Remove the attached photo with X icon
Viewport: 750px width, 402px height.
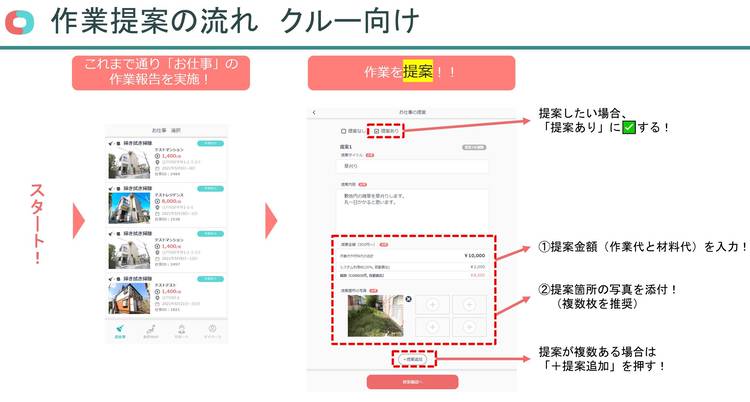408,299
